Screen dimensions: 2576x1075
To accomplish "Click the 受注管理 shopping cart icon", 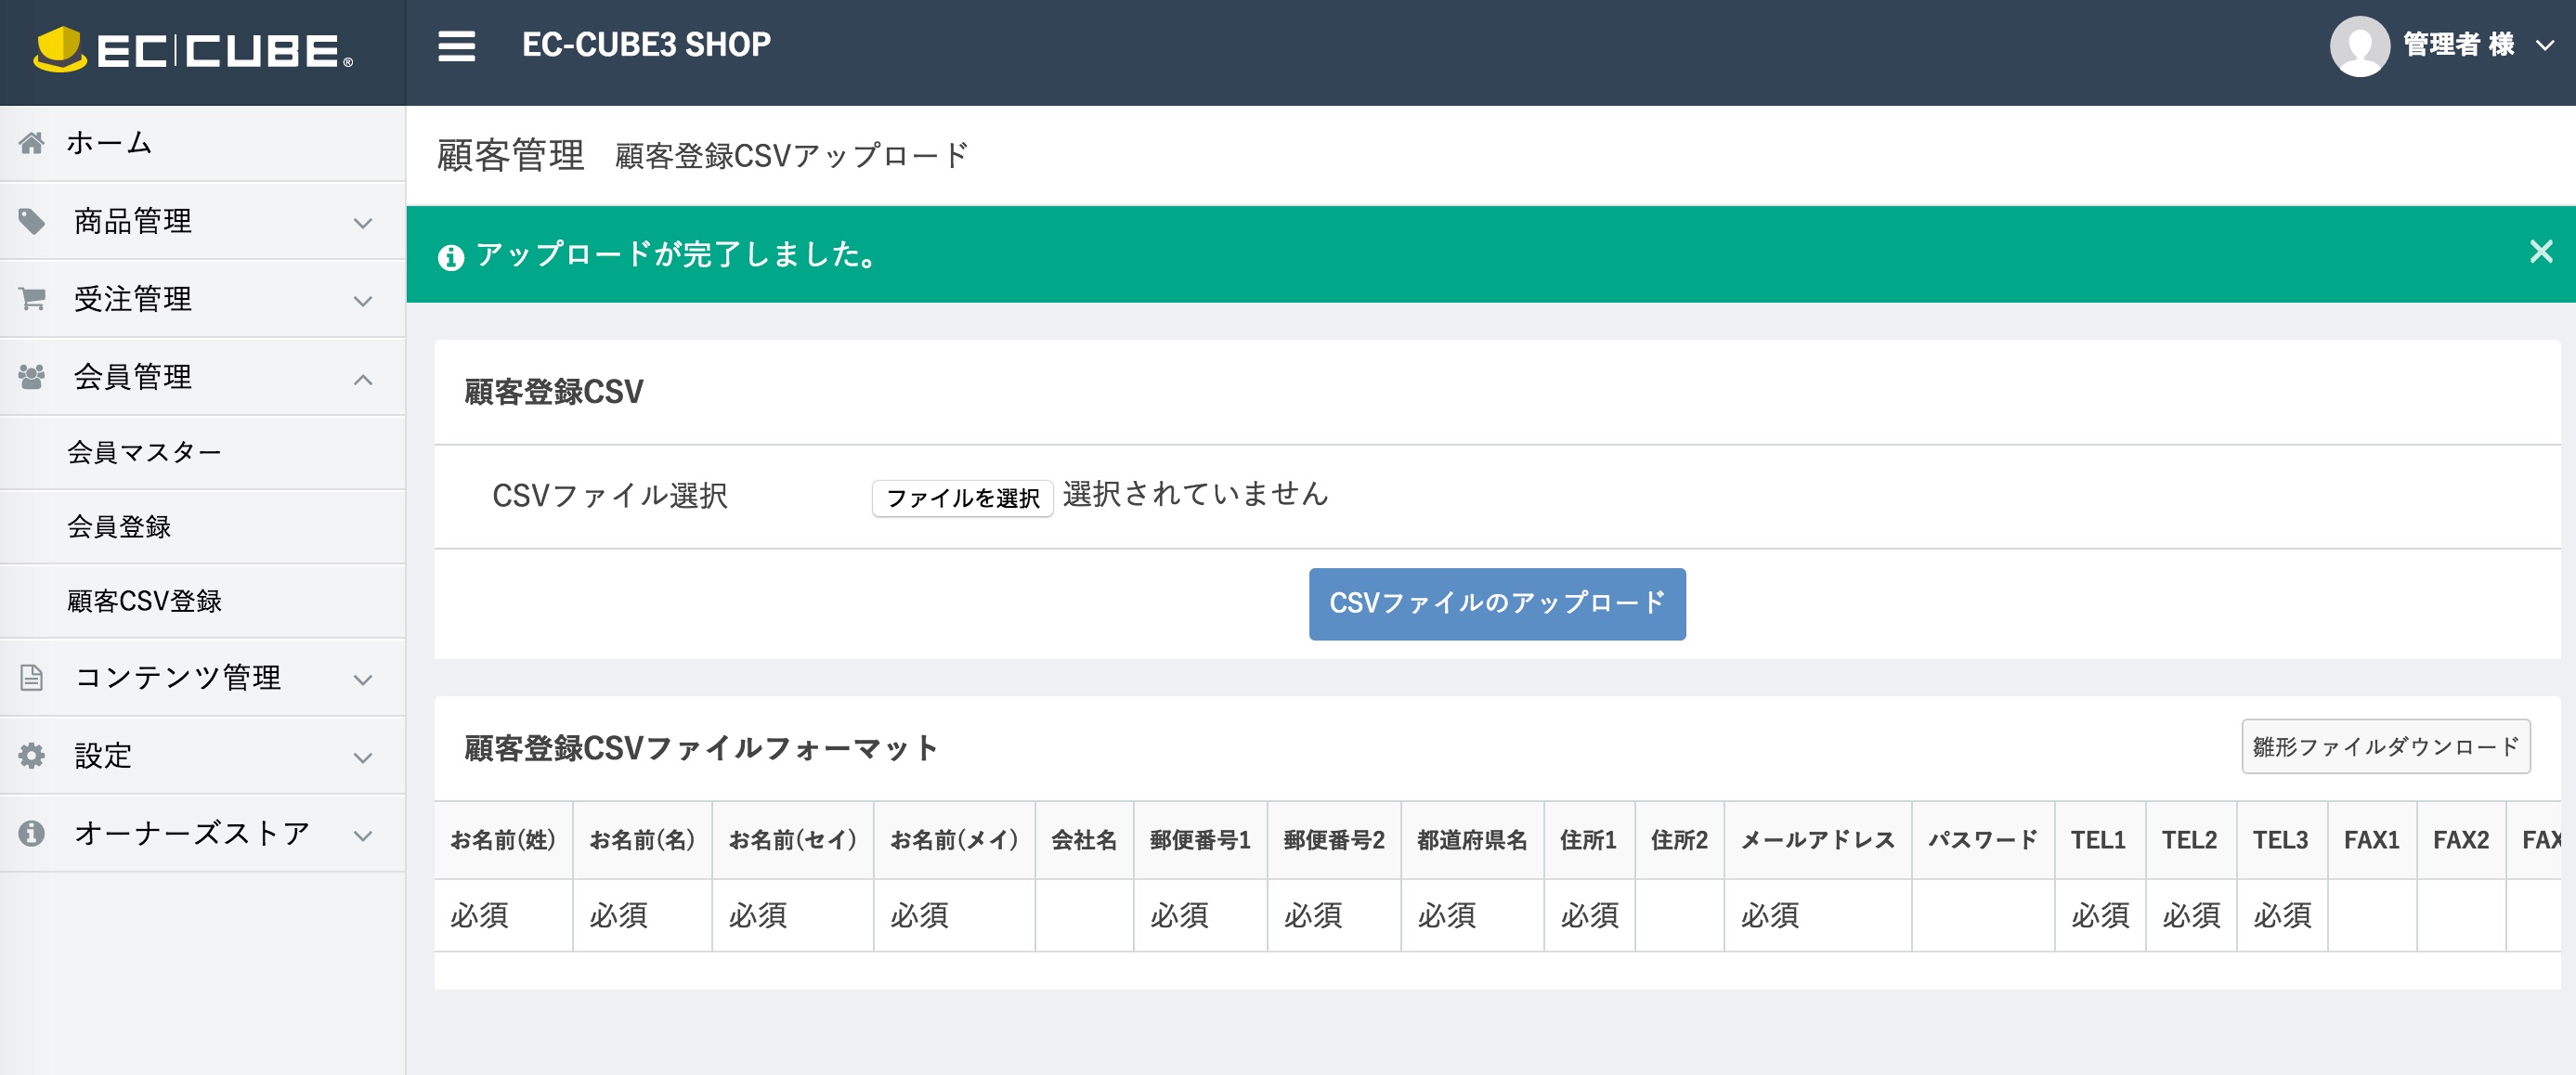I will tap(31, 298).
